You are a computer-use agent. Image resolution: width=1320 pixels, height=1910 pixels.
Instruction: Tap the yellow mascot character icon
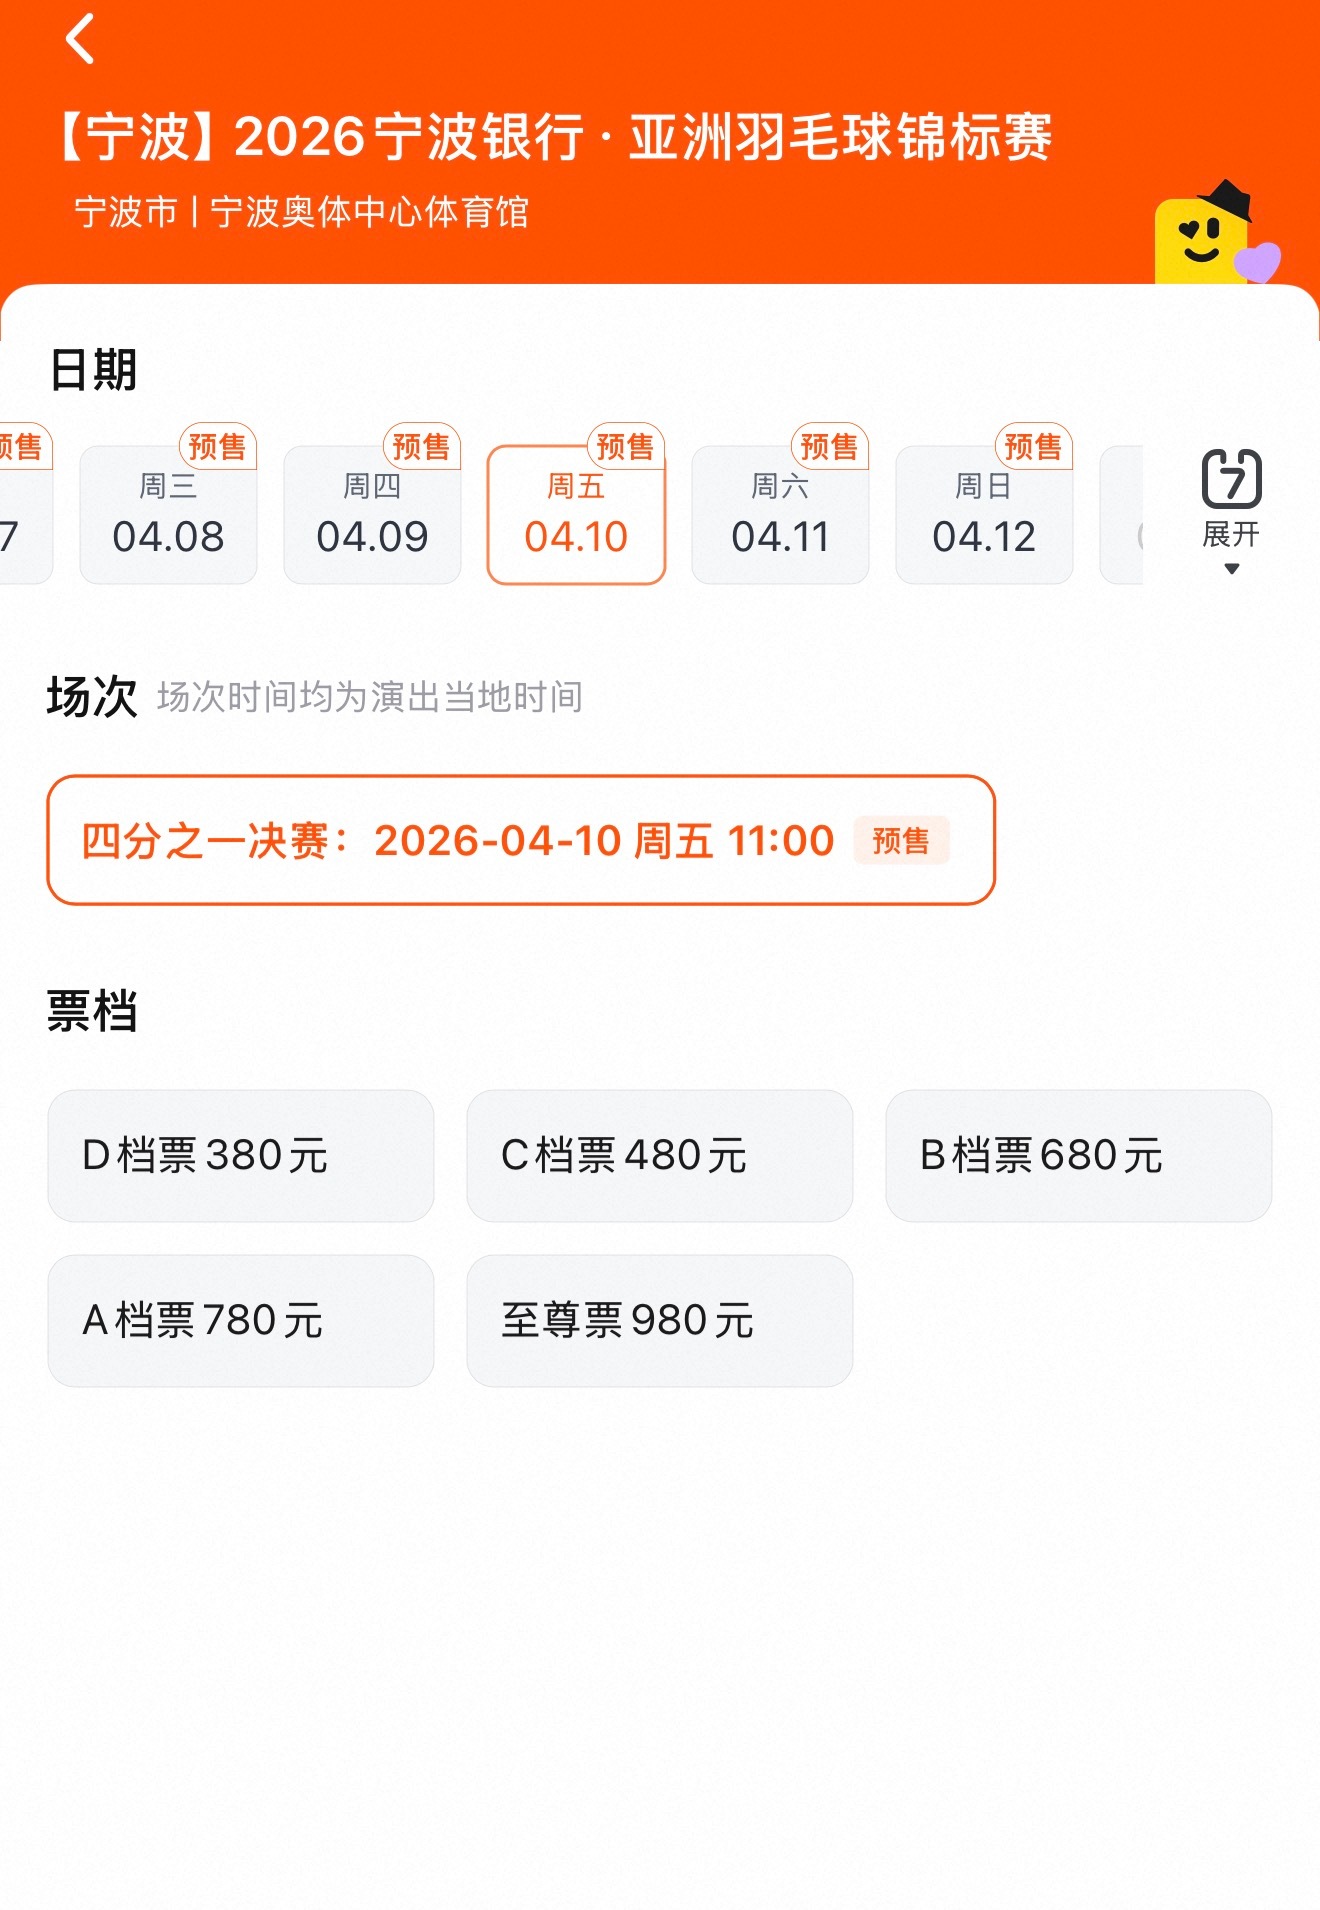[x=1214, y=234]
